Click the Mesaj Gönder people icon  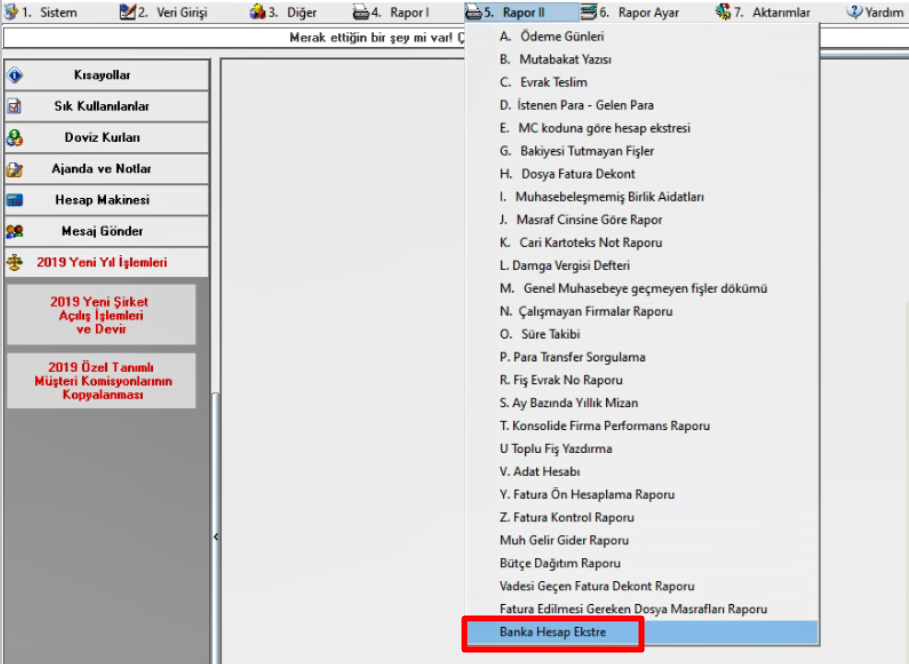point(15,231)
